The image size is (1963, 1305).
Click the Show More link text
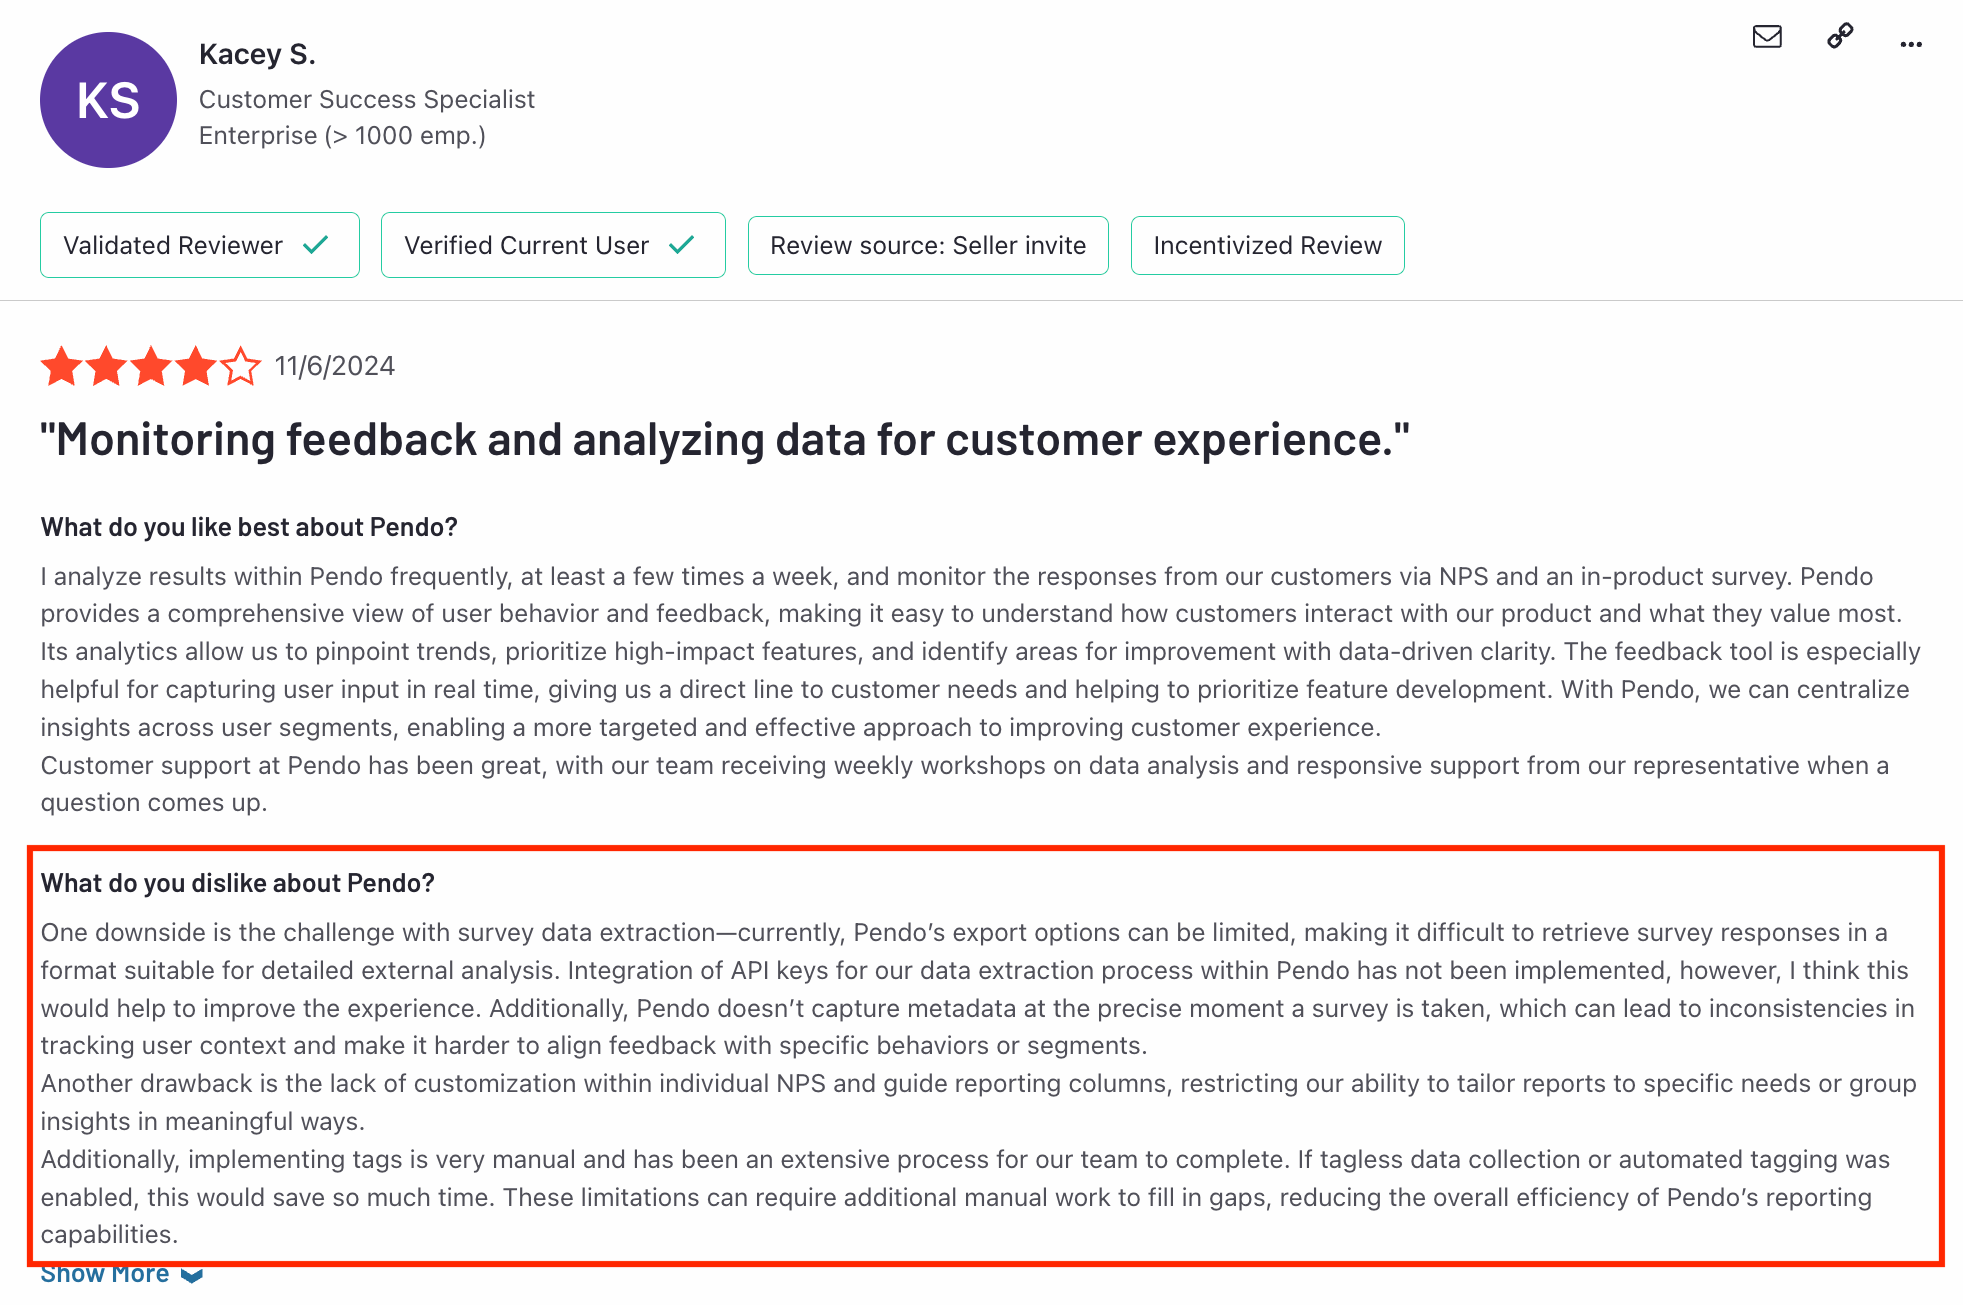105,1274
